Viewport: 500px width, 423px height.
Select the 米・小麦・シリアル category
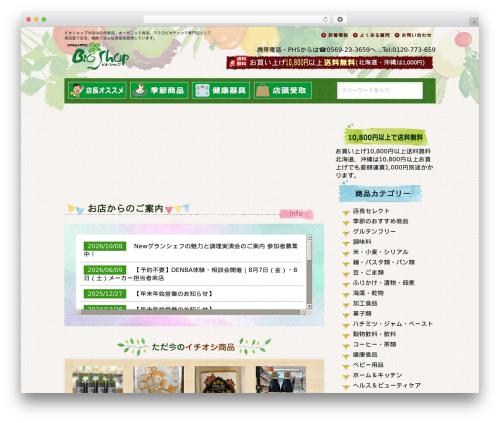(x=380, y=252)
